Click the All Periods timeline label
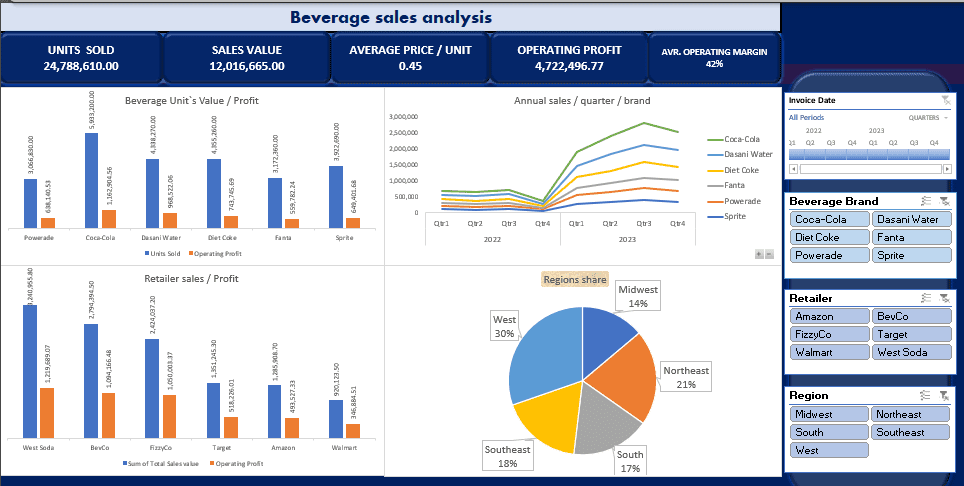 click(806, 117)
